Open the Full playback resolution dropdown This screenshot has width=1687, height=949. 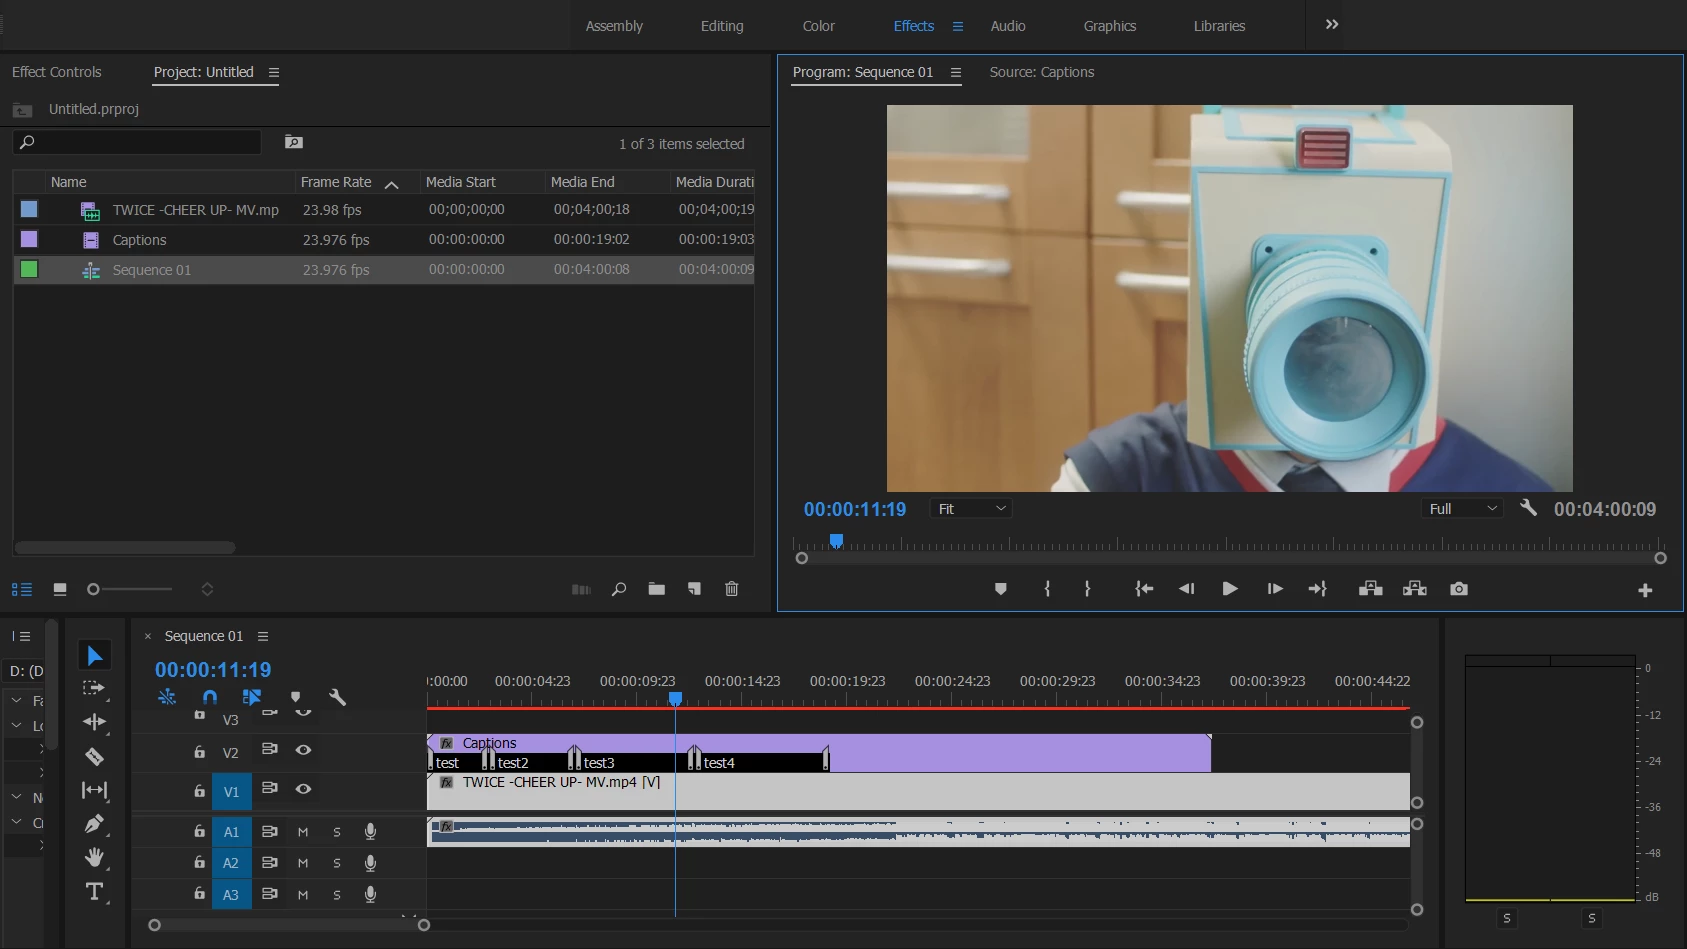pos(1462,509)
